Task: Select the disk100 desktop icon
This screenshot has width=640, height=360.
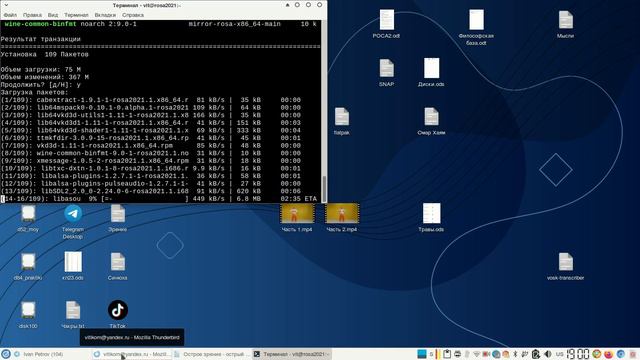Action: 28,314
